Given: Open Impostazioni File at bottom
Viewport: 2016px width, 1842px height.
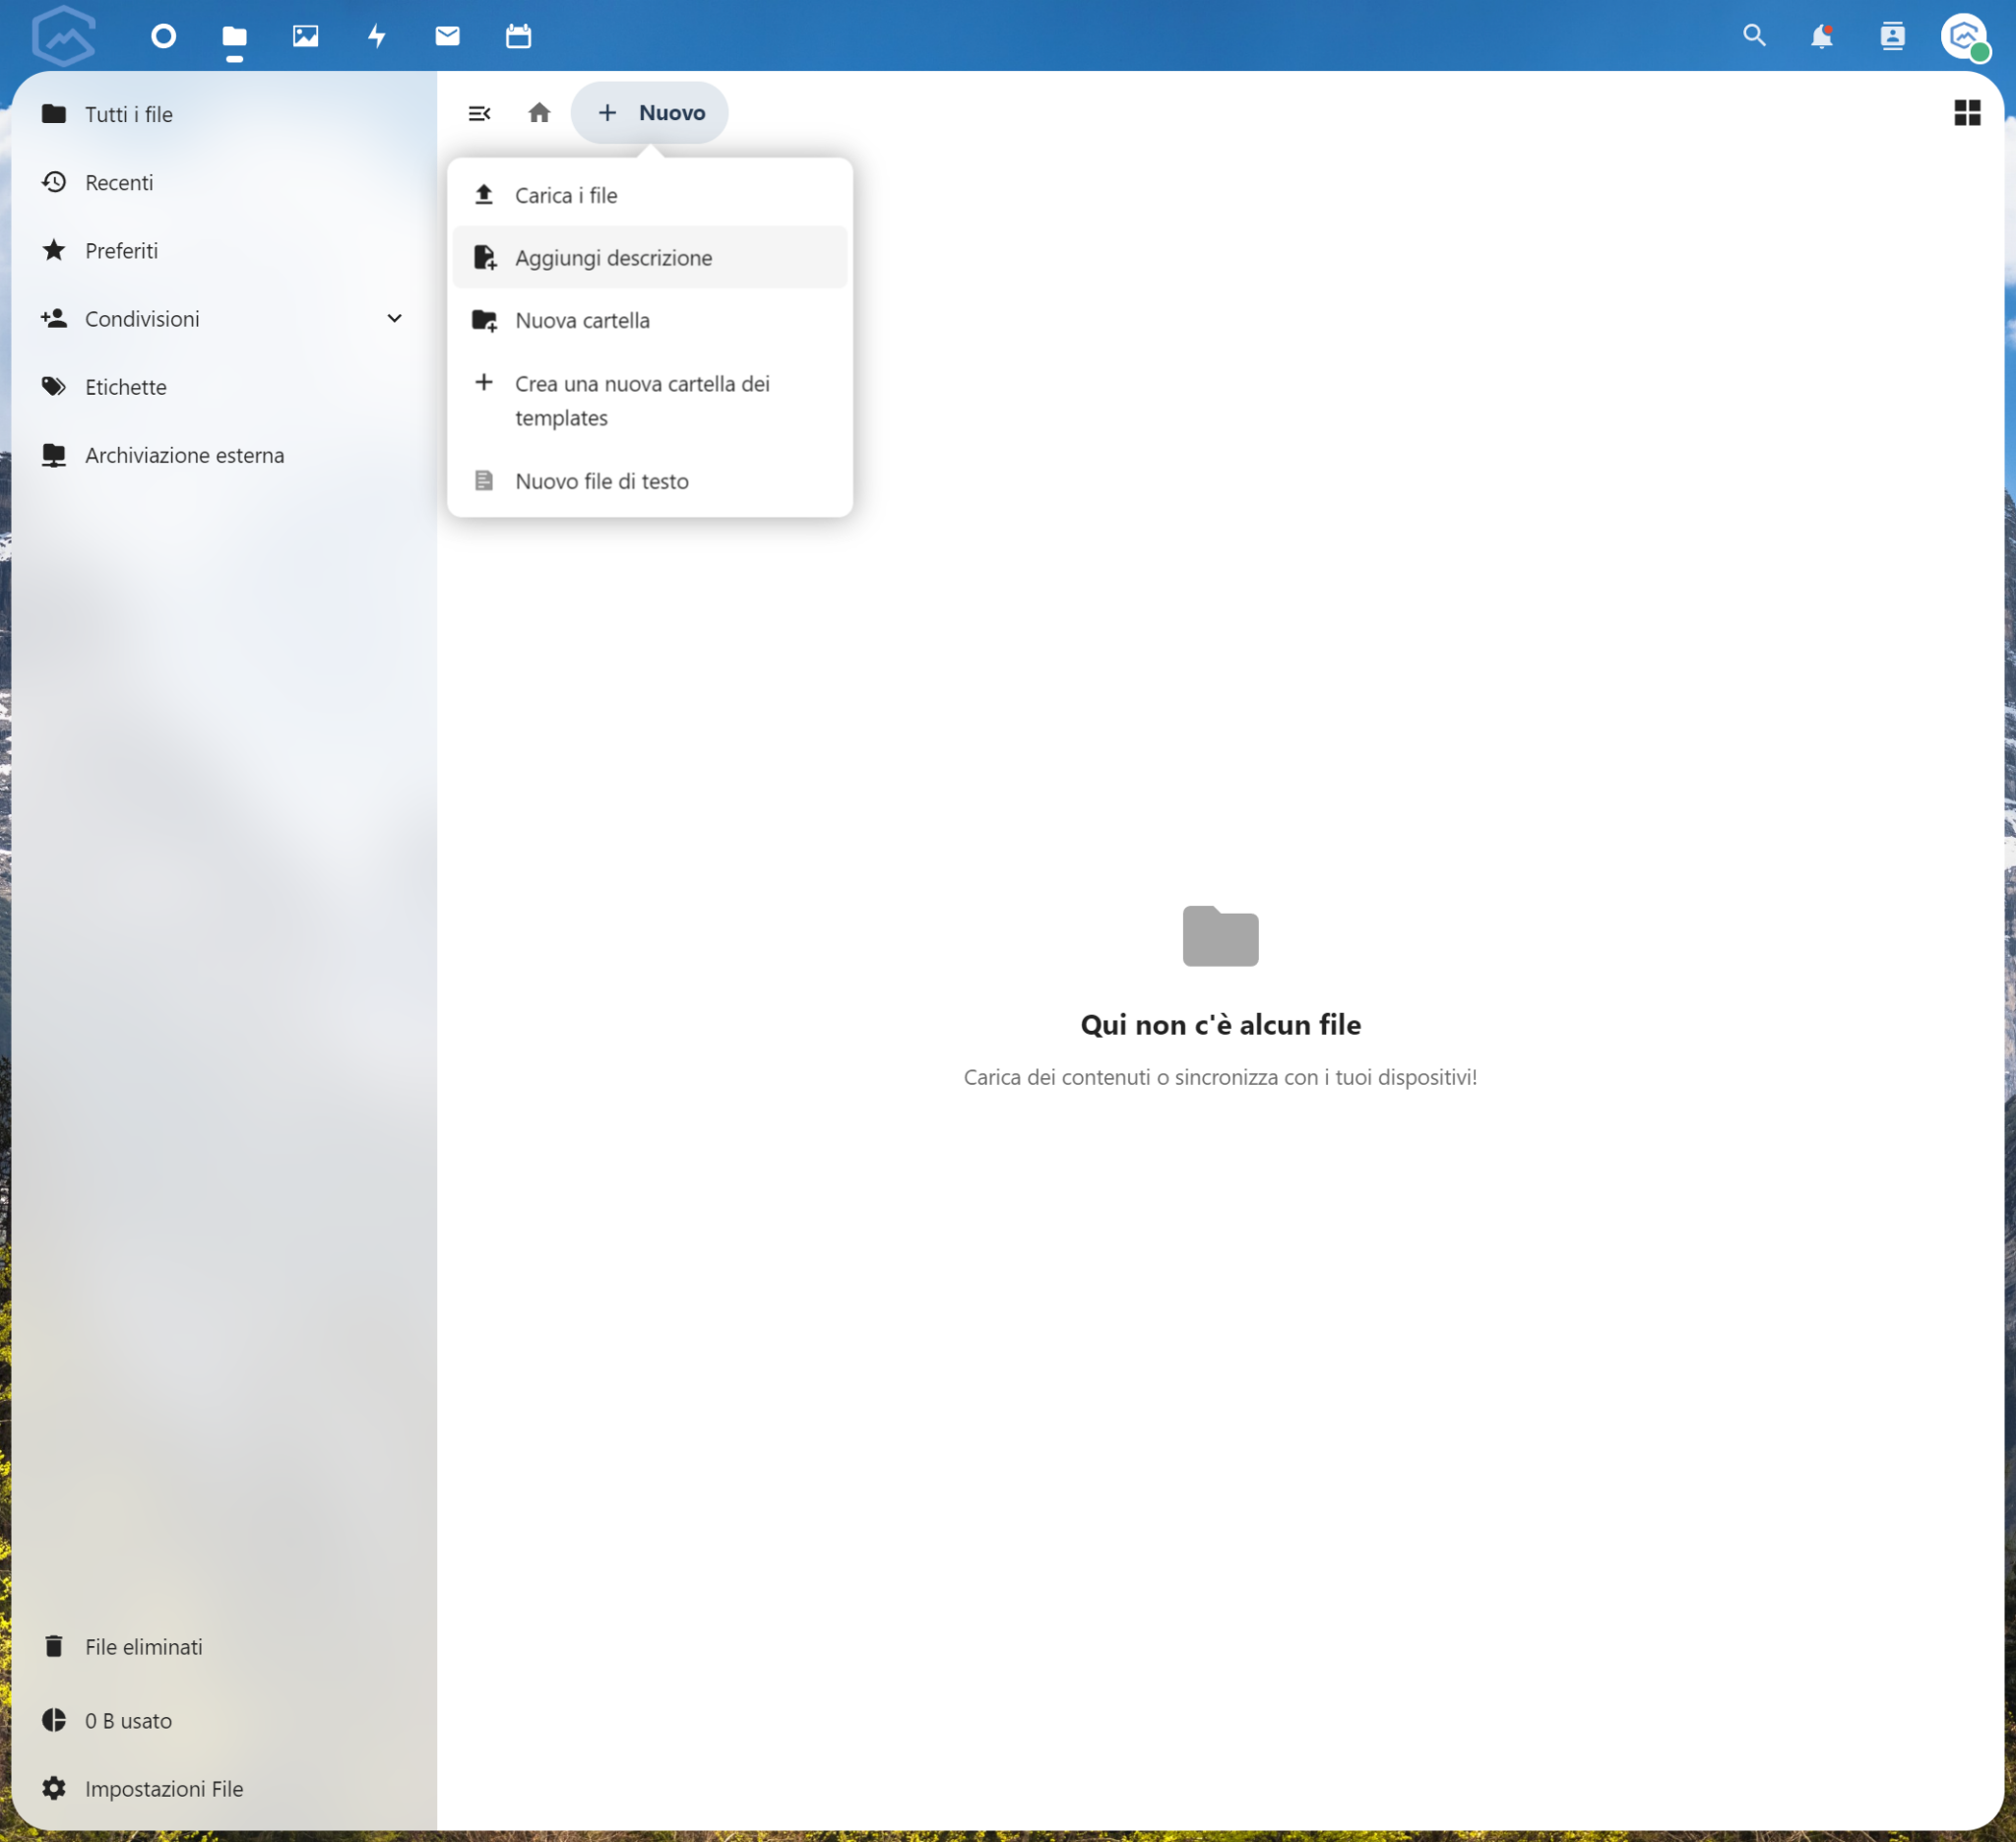Looking at the screenshot, I should pyautogui.click(x=163, y=1788).
